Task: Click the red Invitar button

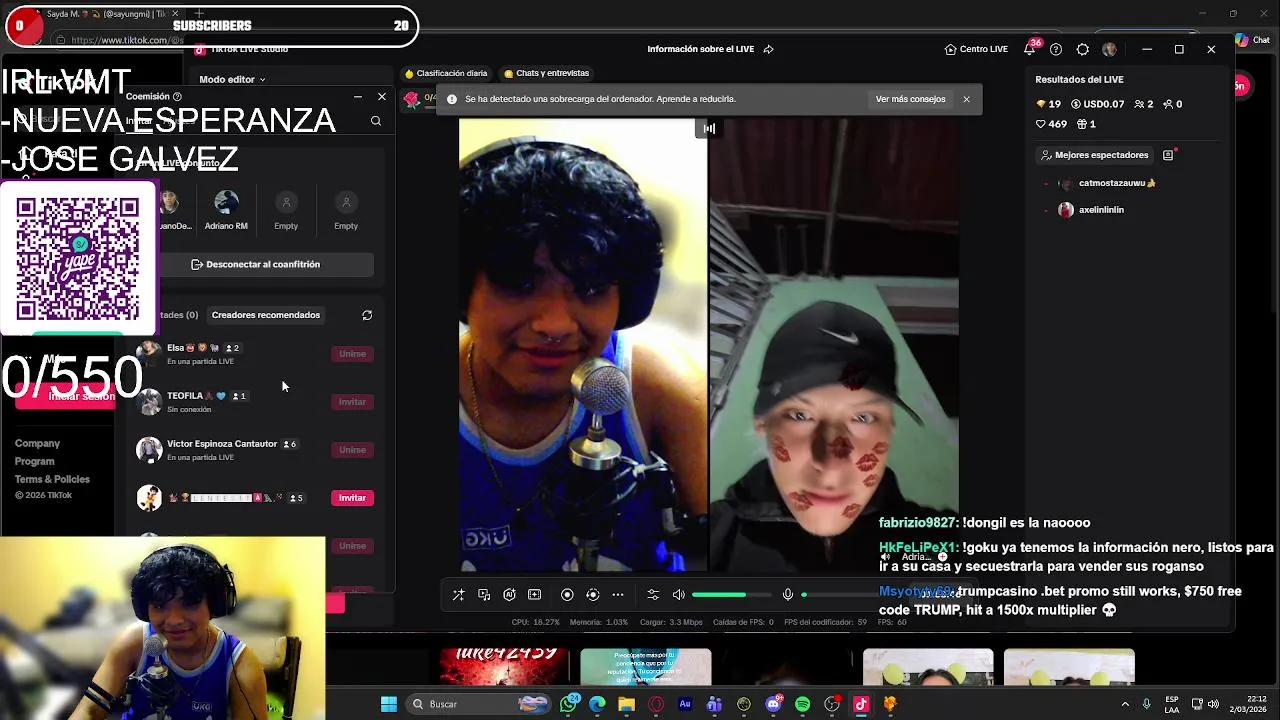Action: (352, 498)
